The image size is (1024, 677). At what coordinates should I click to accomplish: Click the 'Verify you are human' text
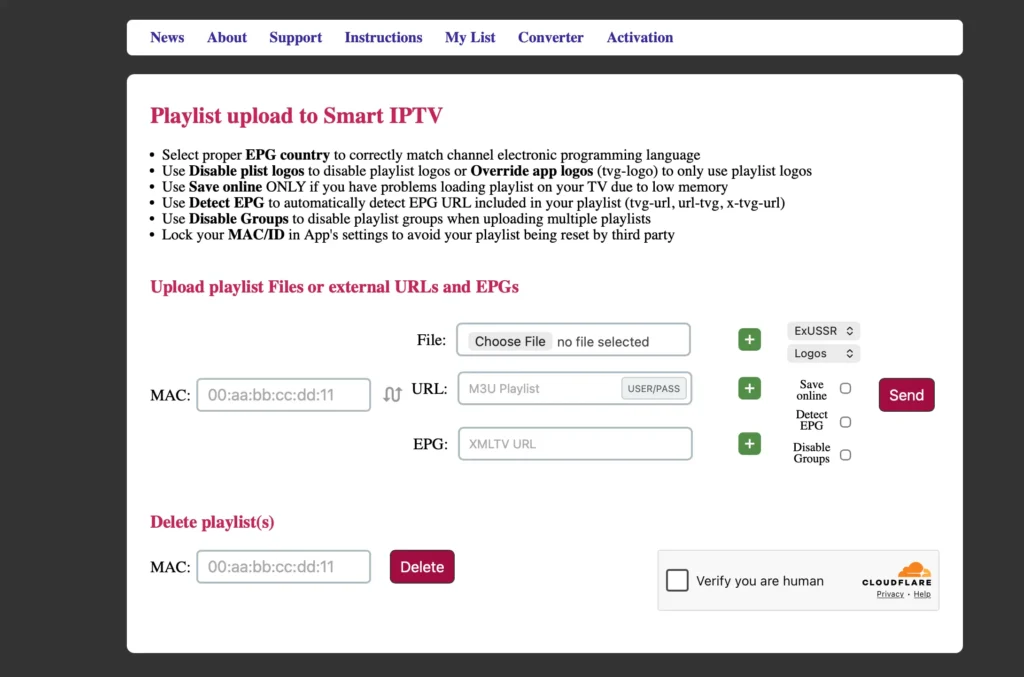(x=760, y=580)
